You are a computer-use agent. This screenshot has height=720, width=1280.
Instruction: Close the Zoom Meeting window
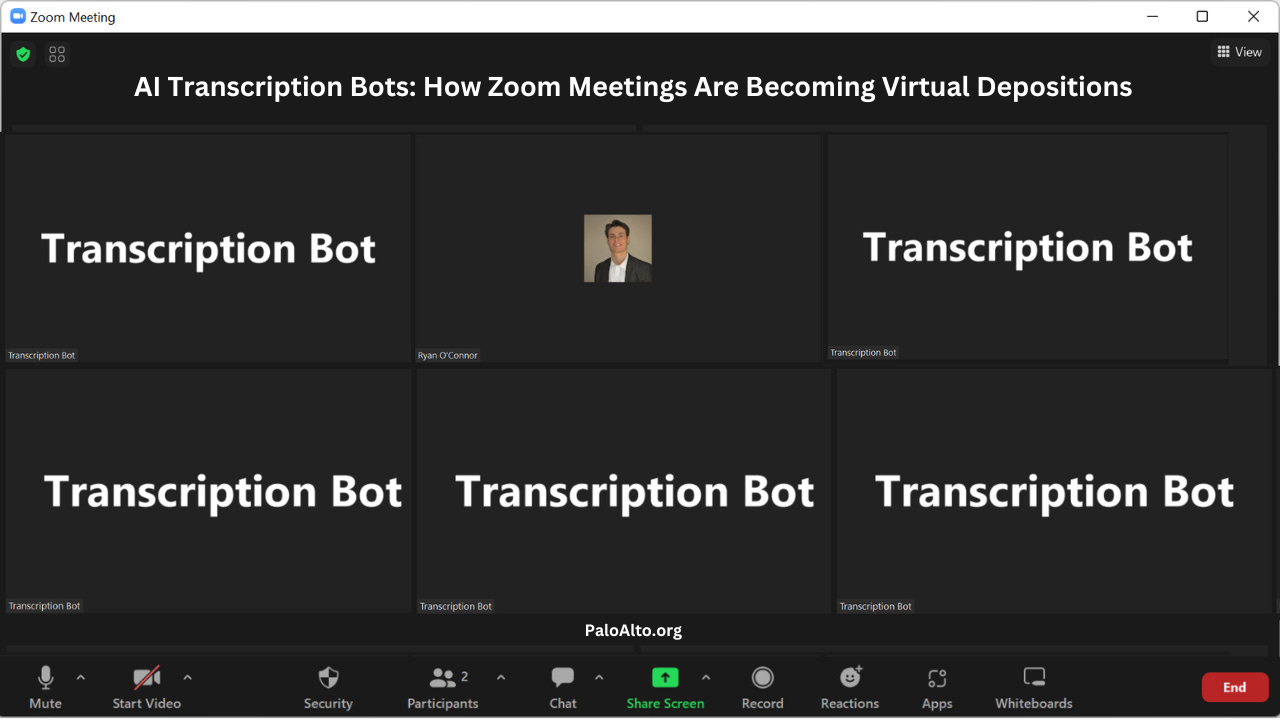tap(1253, 16)
